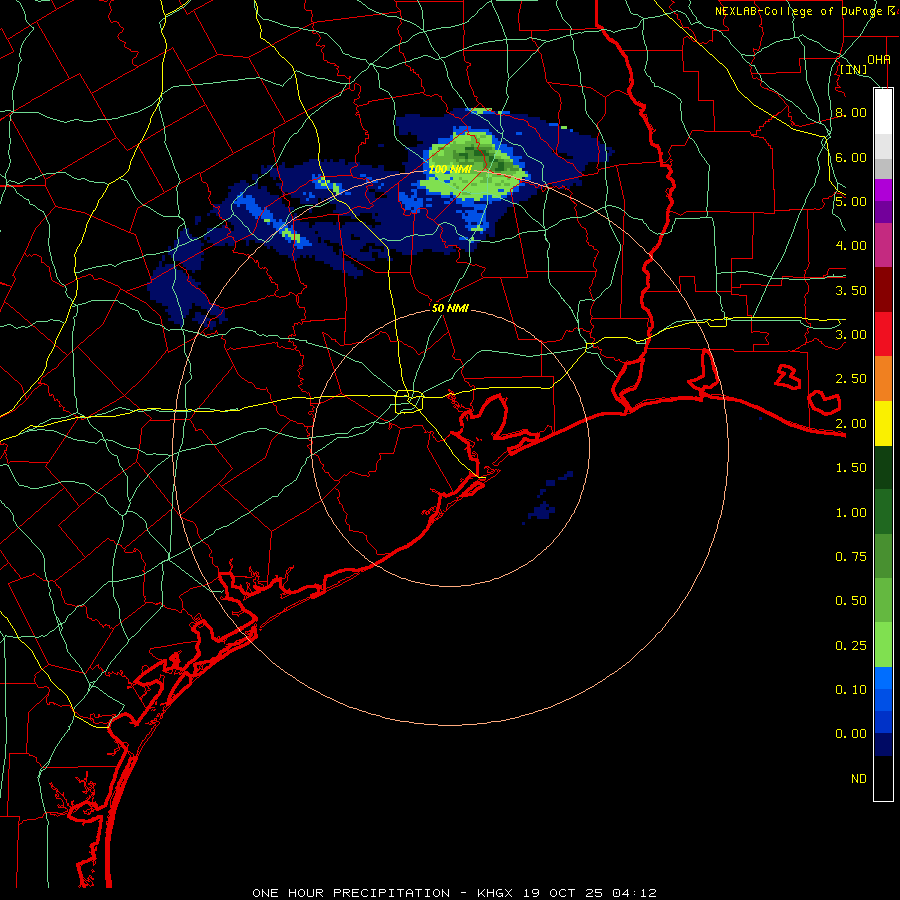This screenshot has height=900, width=900.
Task: Click the yellow Houston highway loop
Action: [x=409, y=401]
